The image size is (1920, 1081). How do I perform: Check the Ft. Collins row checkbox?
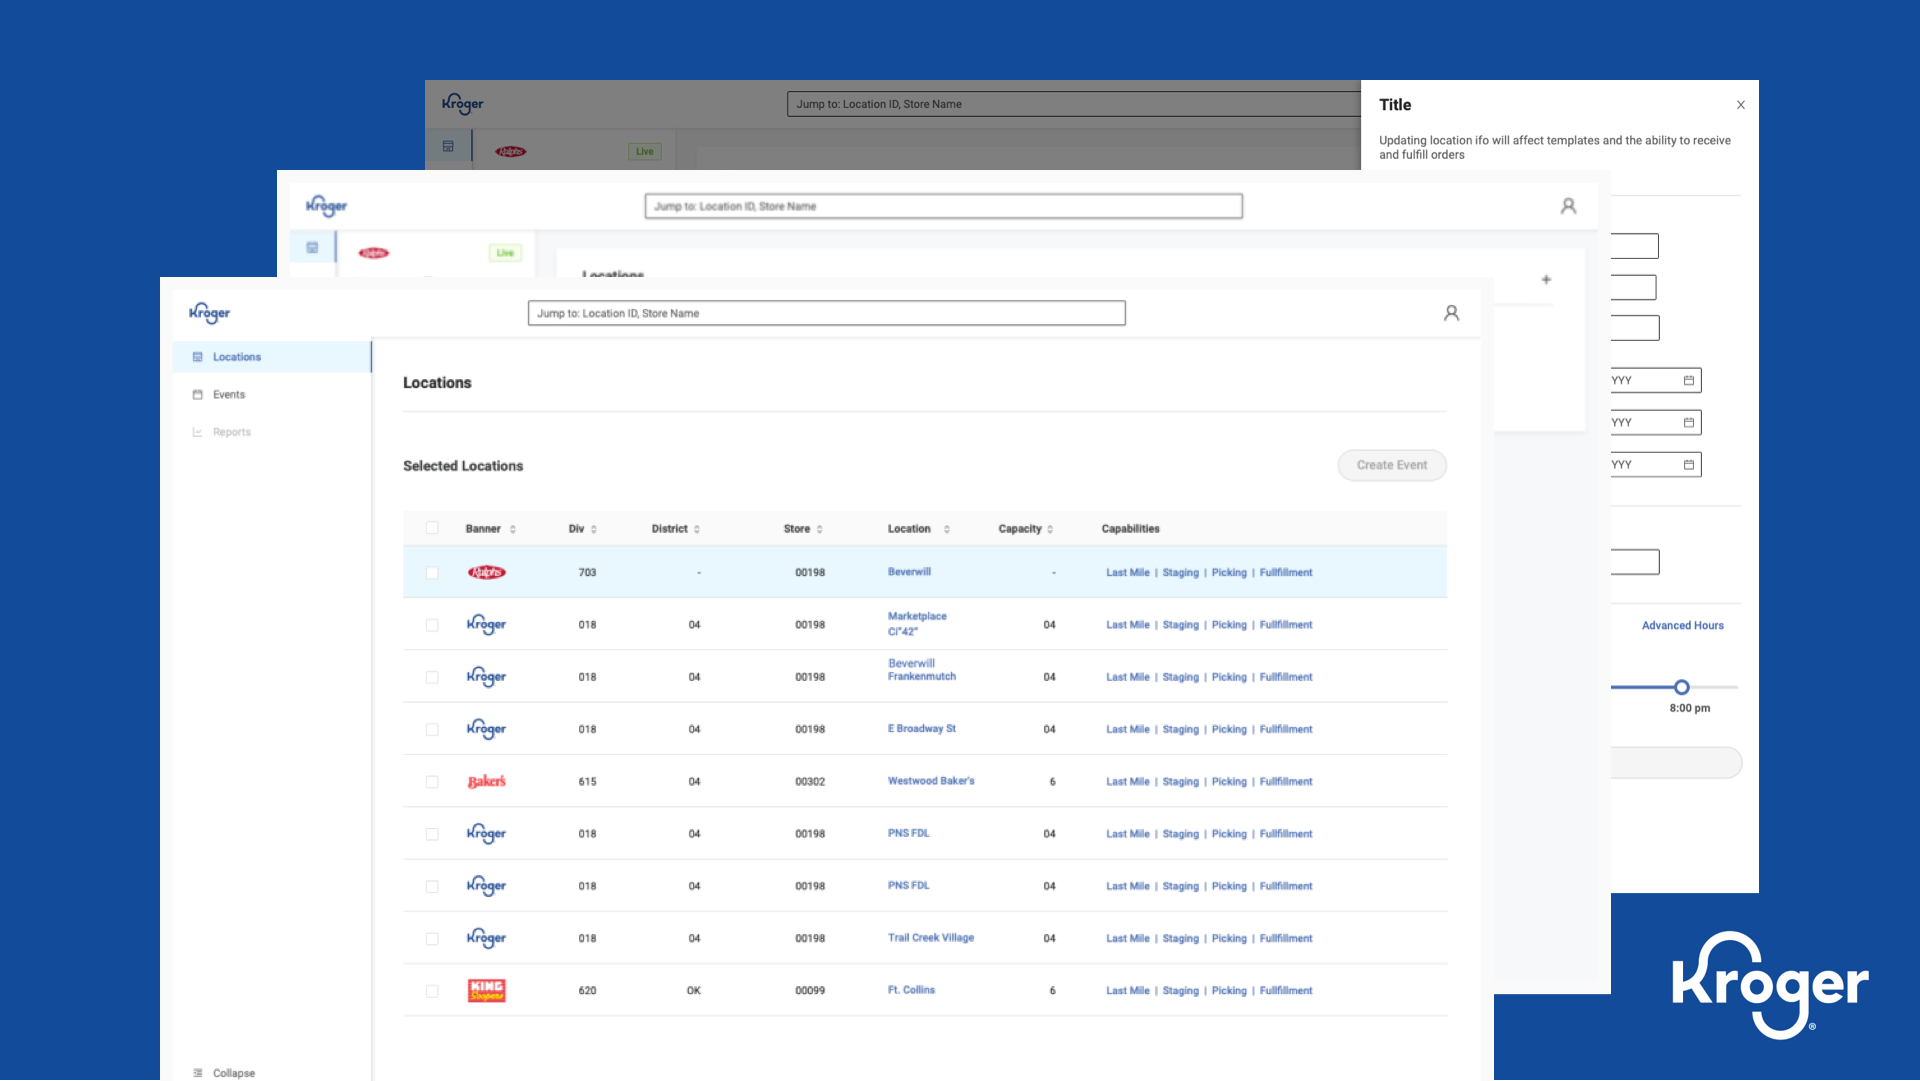point(432,991)
